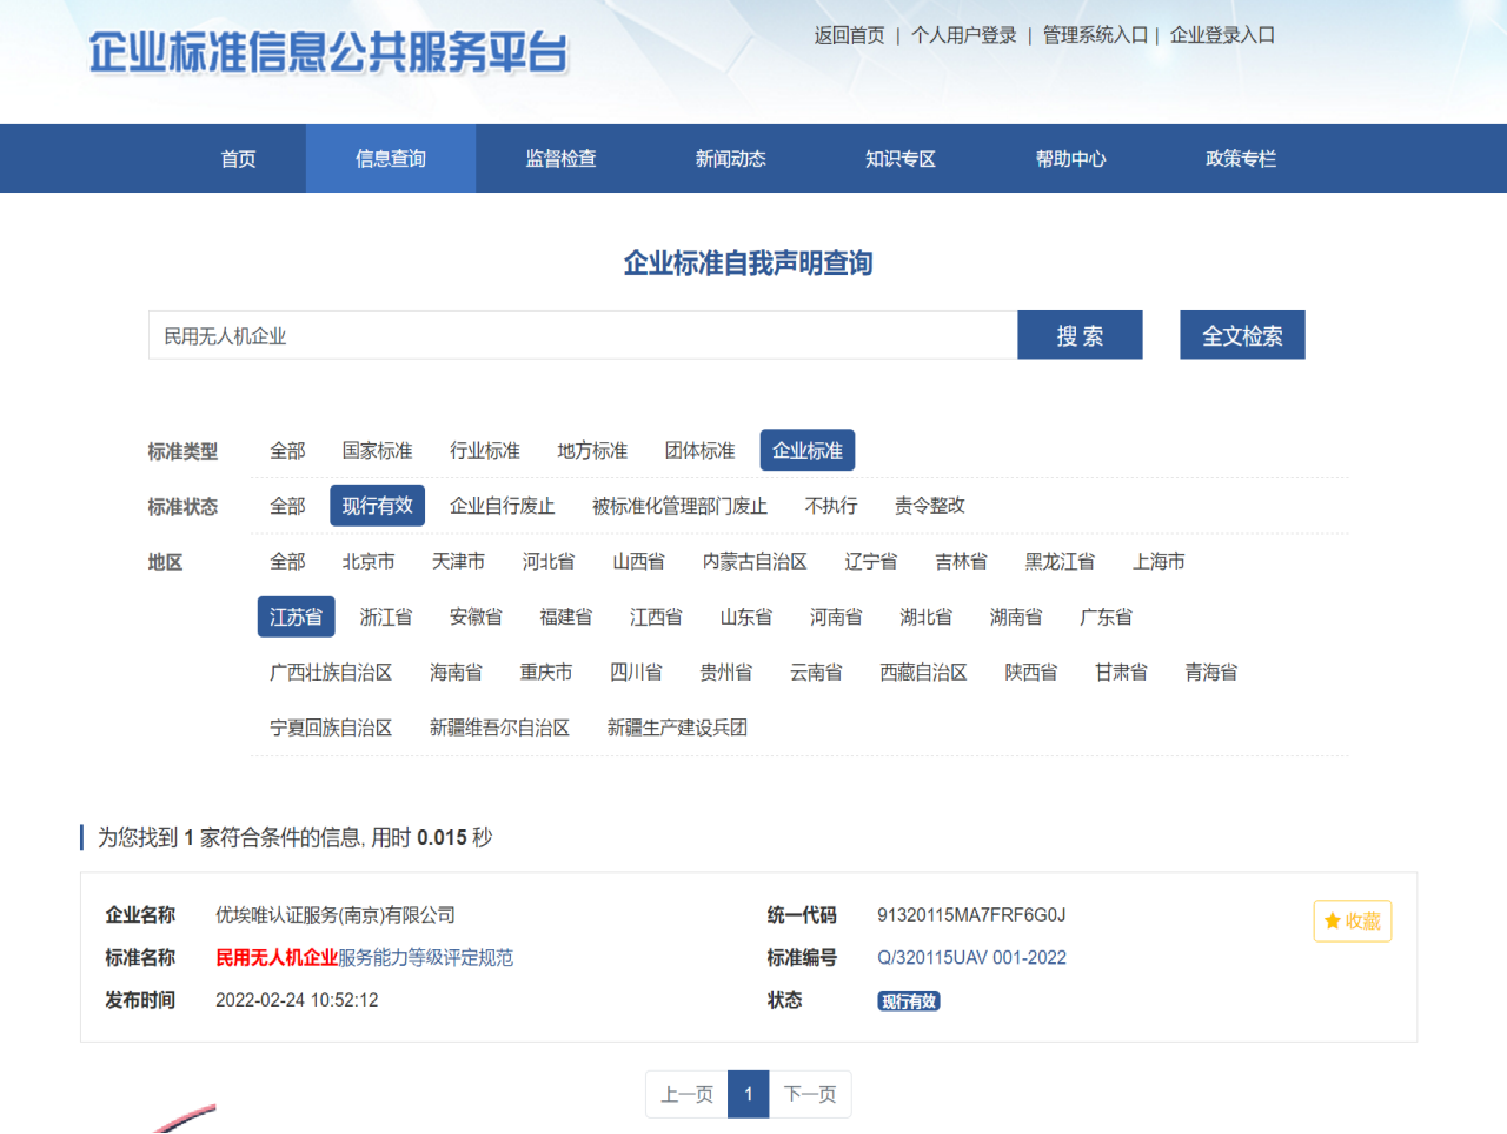This screenshot has width=1507, height=1134.
Task: Select 广东省 region filter
Action: tap(1105, 617)
